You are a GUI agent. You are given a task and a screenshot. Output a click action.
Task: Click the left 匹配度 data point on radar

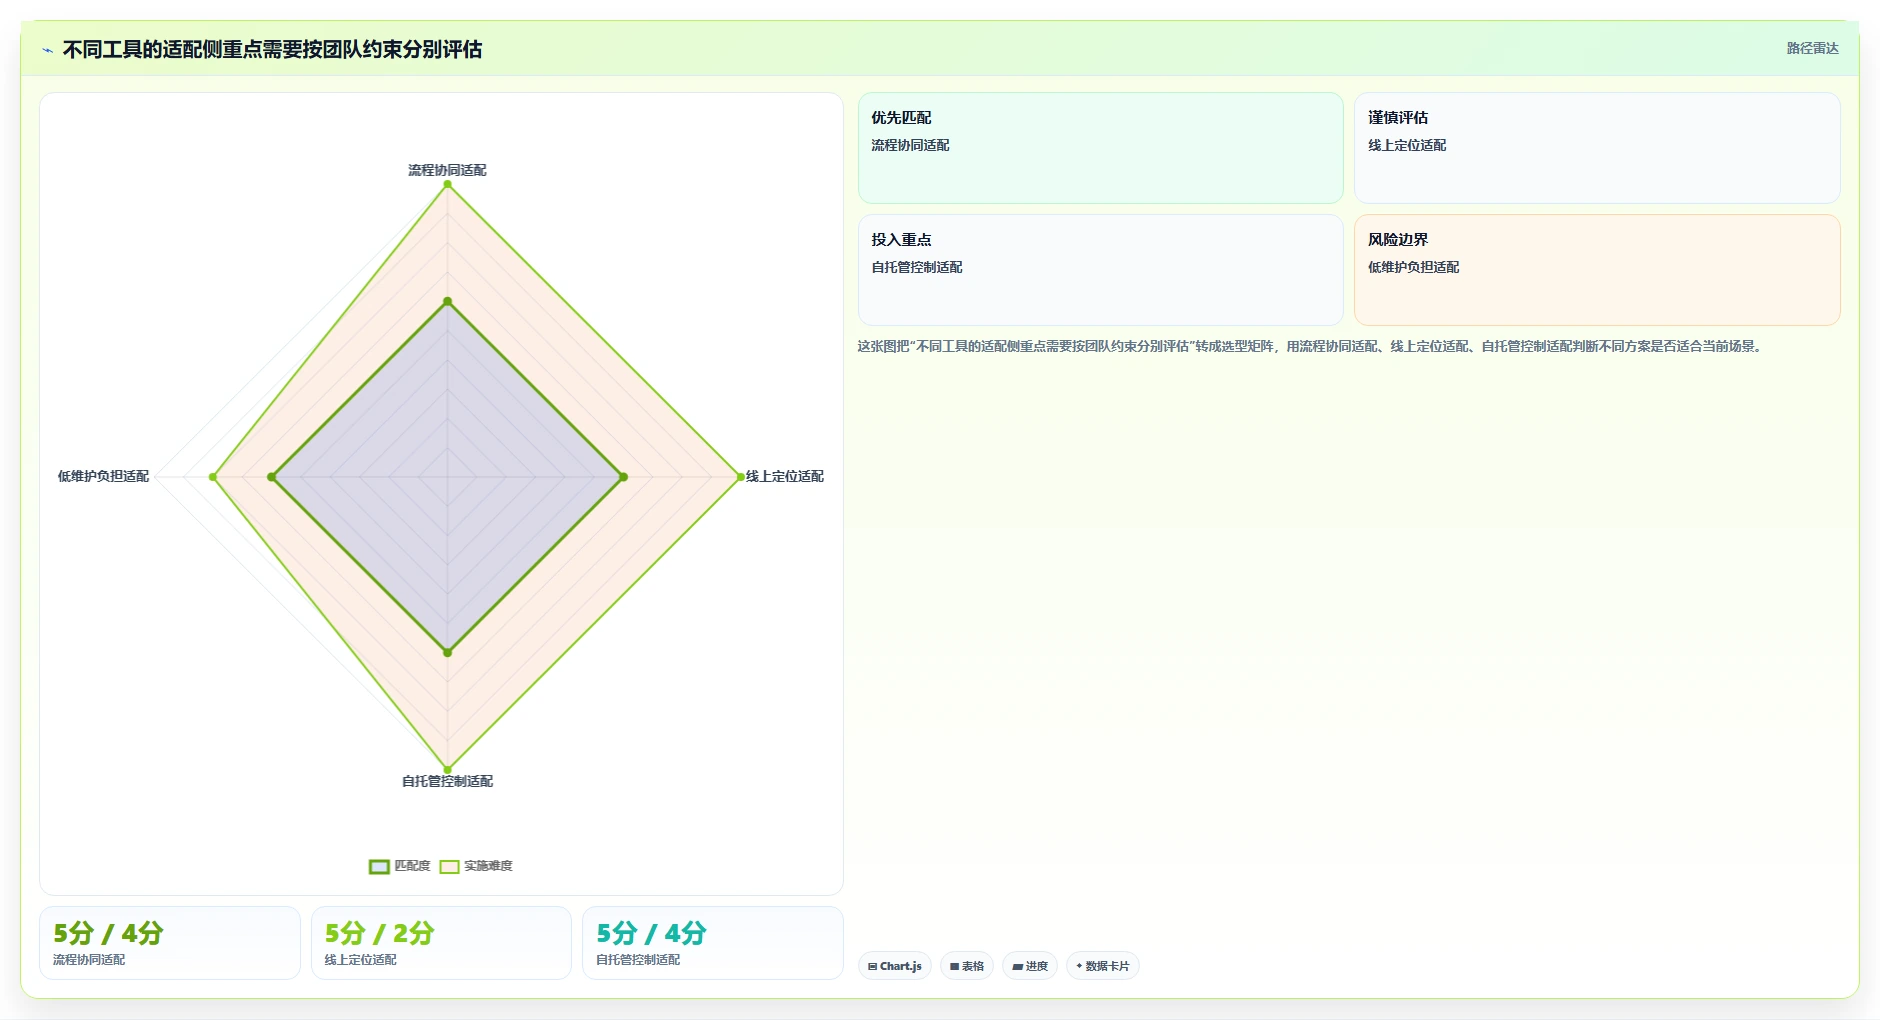(271, 477)
